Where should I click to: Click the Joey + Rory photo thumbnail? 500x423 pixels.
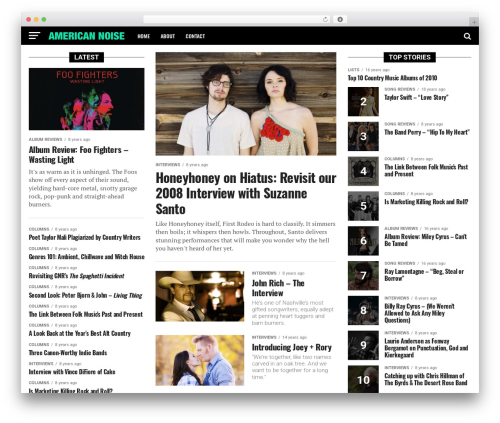click(200, 360)
